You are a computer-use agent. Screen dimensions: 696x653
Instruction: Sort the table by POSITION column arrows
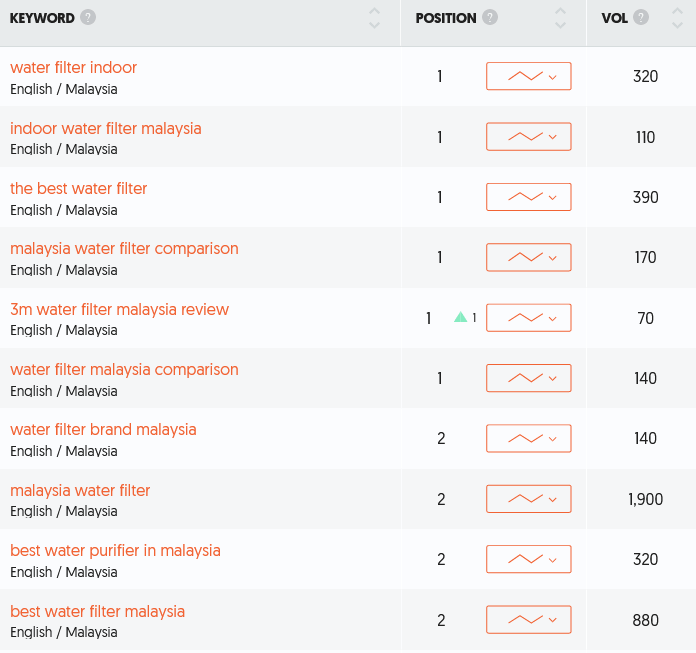click(561, 18)
